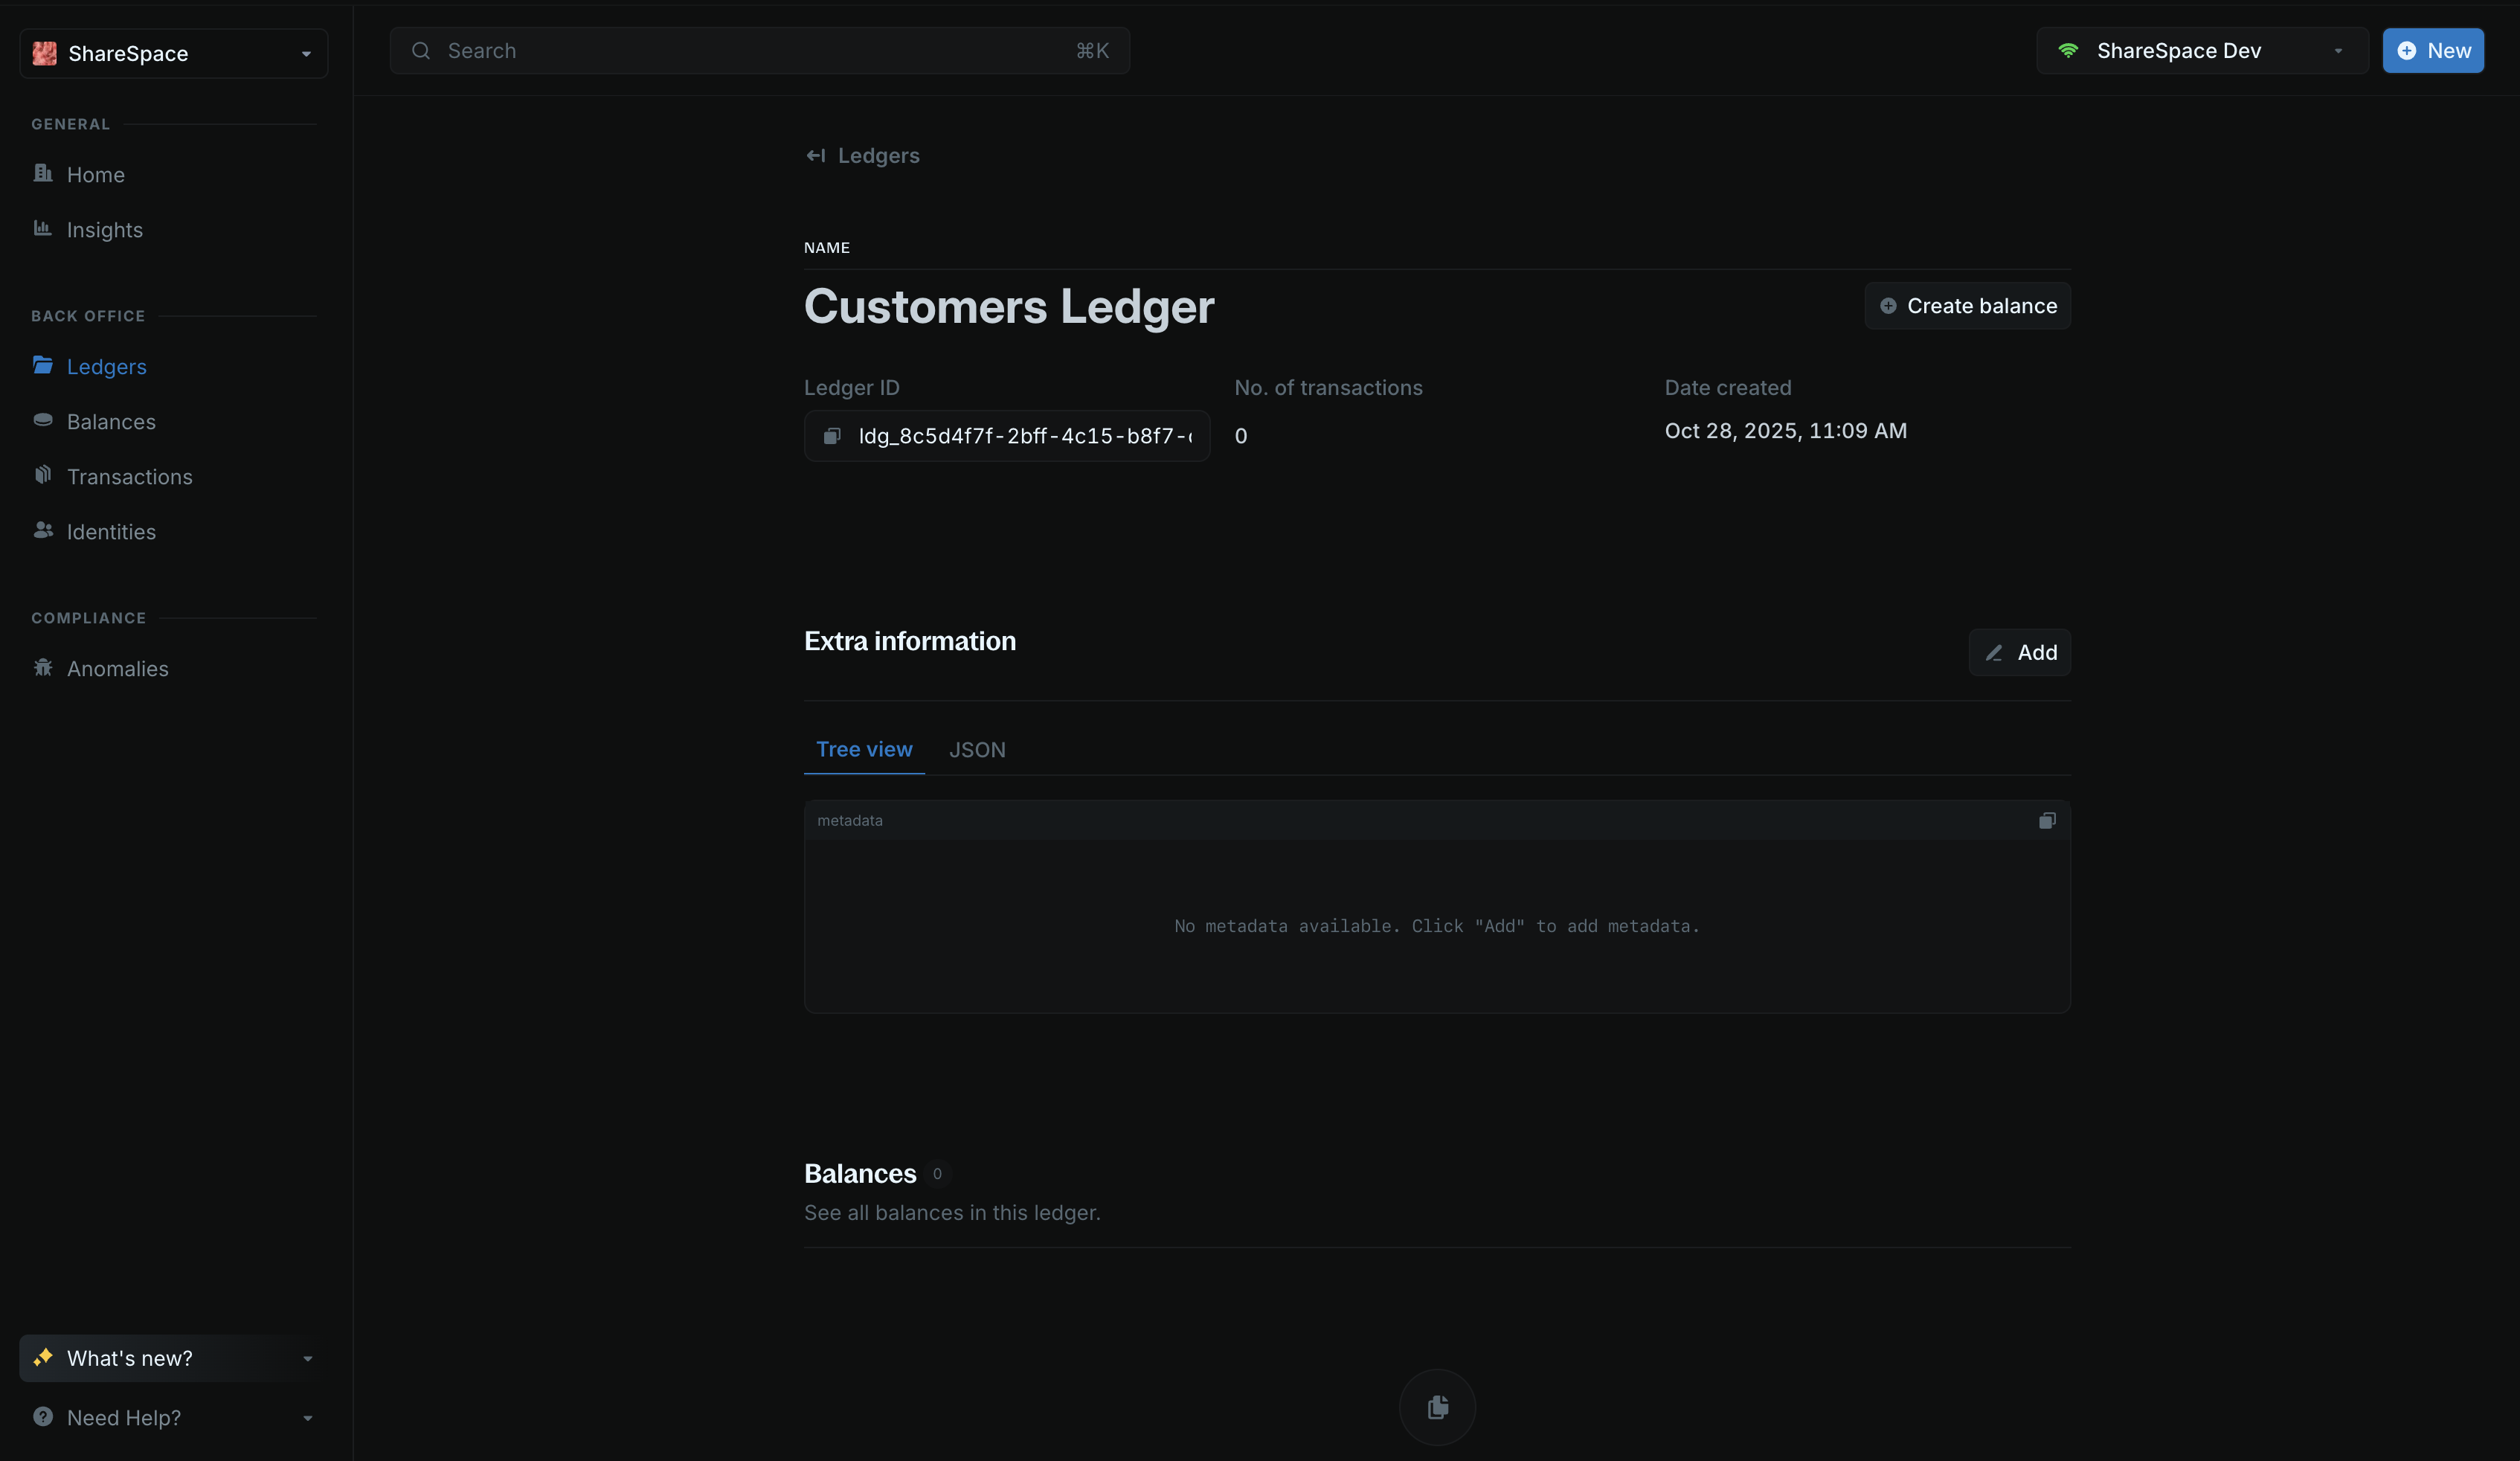
Task: Copy the ledger ID
Action: (x=832, y=435)
